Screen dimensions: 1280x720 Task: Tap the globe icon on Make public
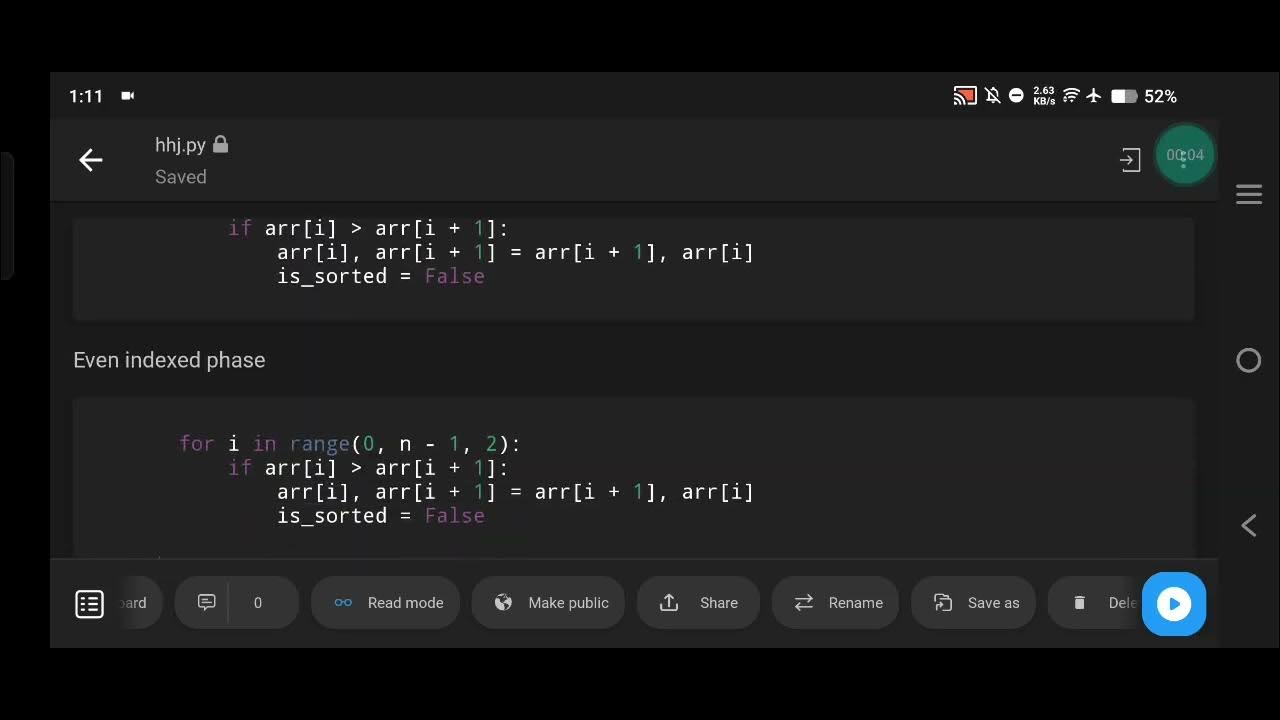coord(504,603)
